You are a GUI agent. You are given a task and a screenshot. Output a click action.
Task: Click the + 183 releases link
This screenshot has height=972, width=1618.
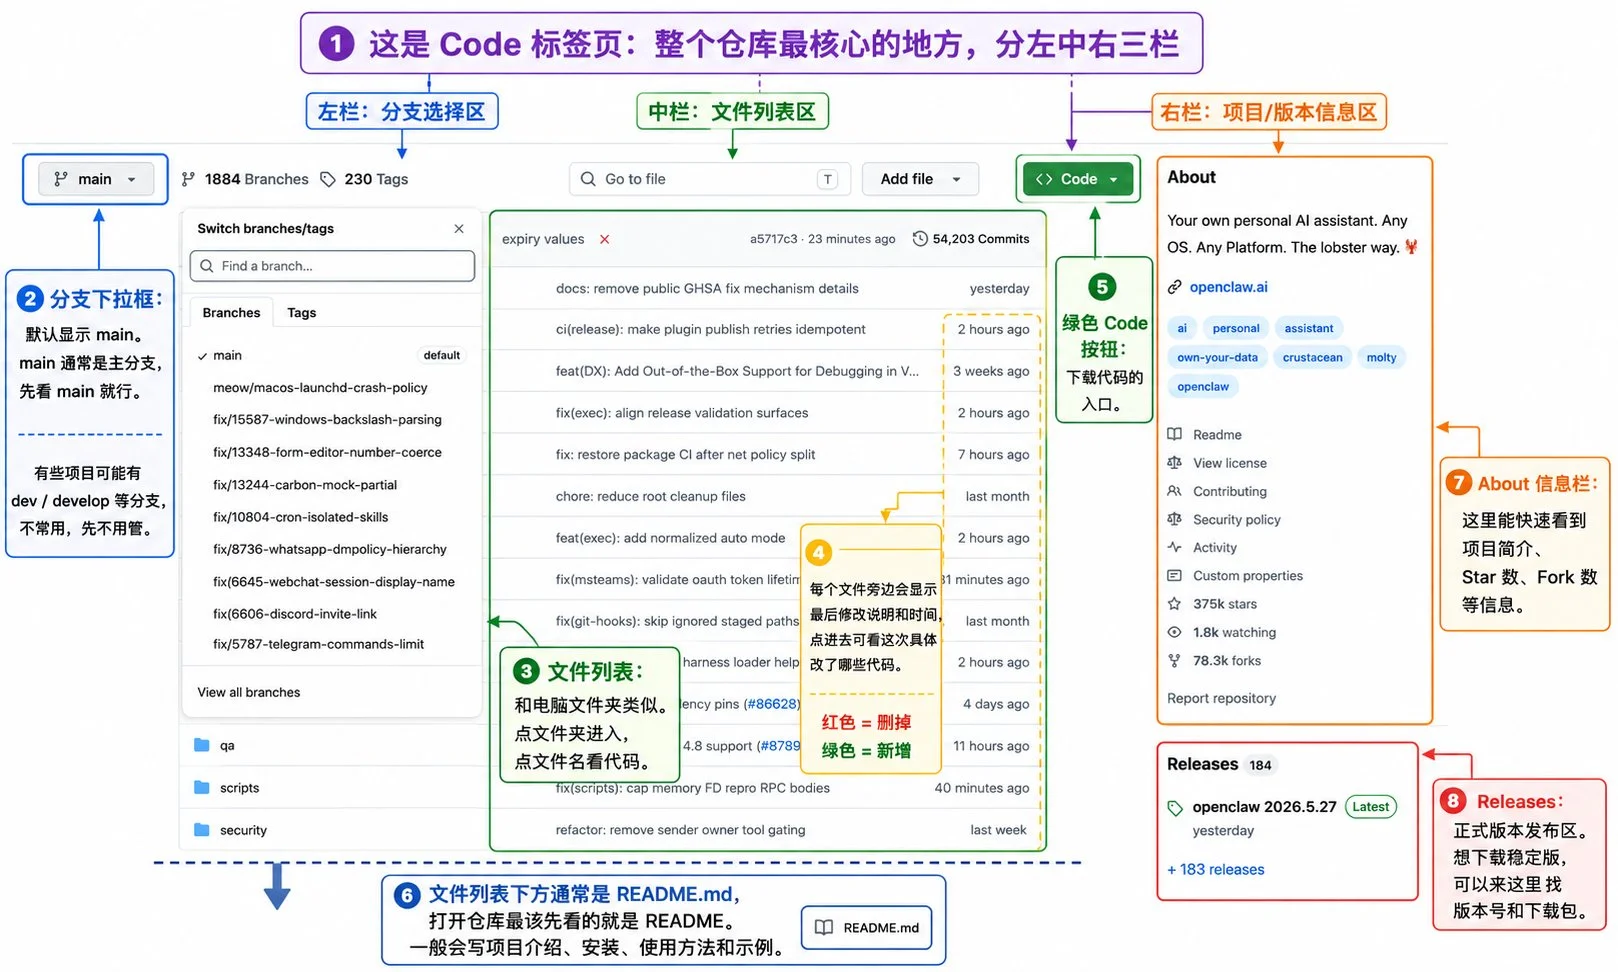tap(1215, 870)
